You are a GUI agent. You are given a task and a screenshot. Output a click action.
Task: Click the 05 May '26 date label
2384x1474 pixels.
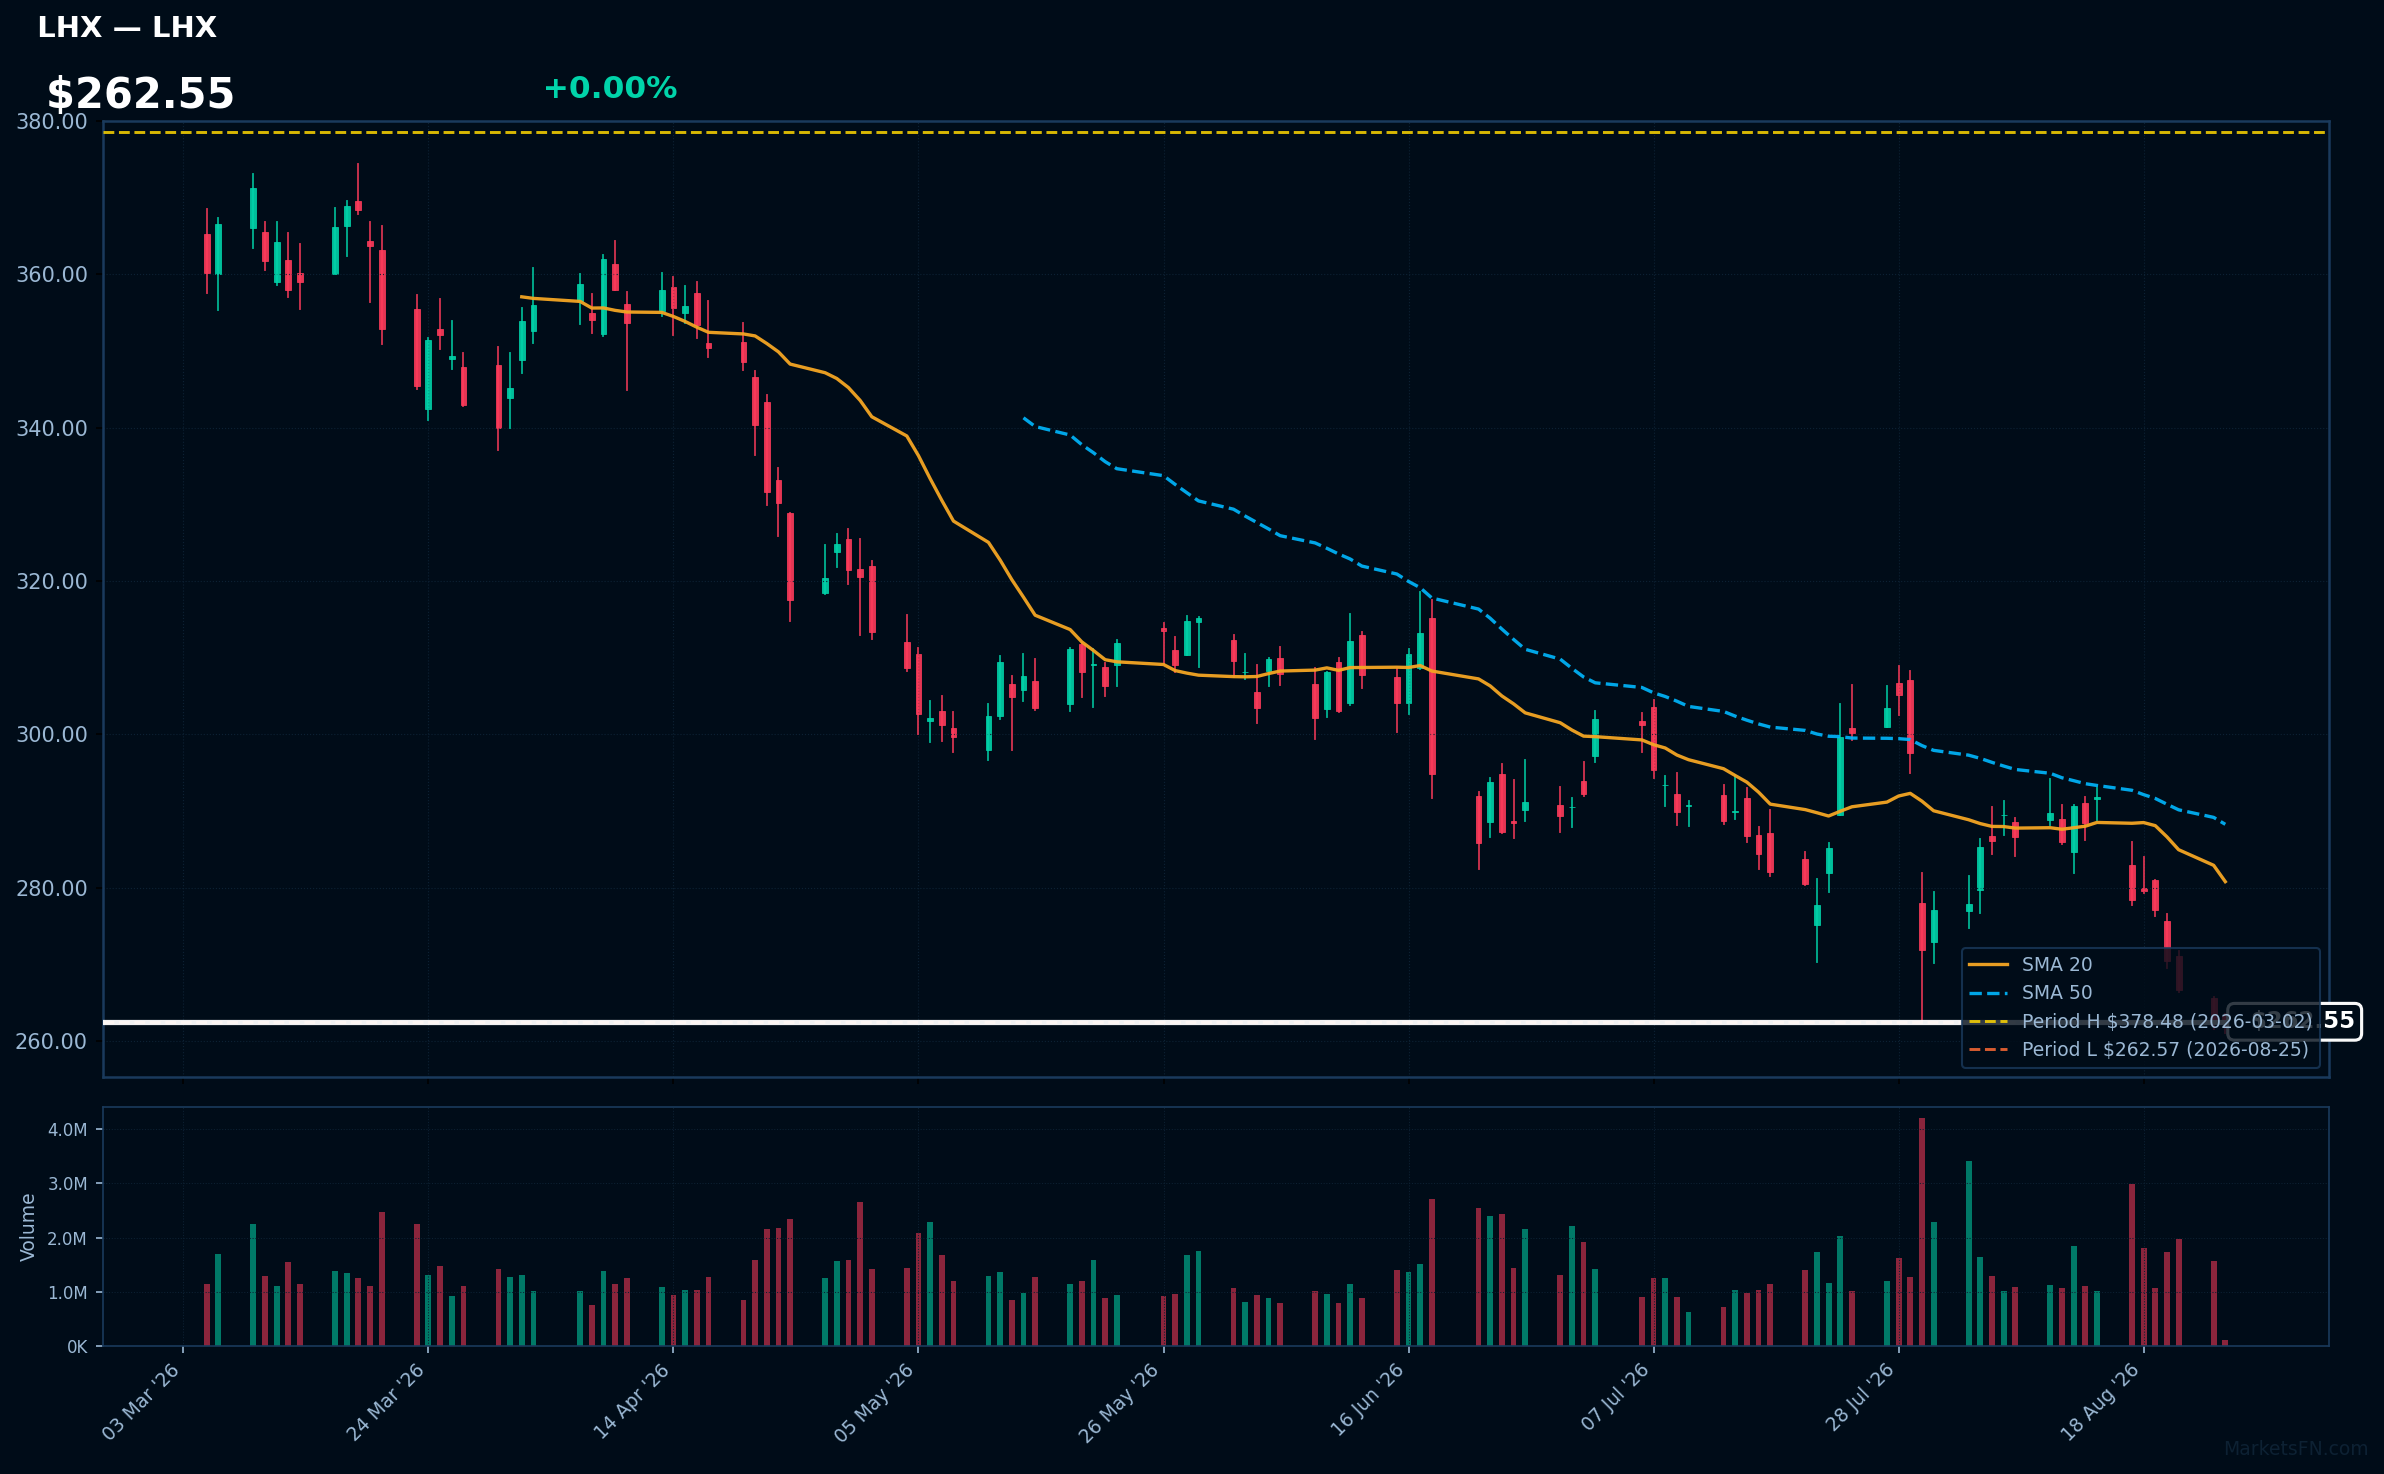875,1402
